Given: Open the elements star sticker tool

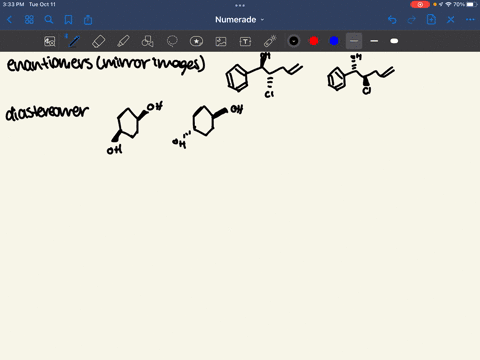Looking at the screenshot, I should coord(196,41).
